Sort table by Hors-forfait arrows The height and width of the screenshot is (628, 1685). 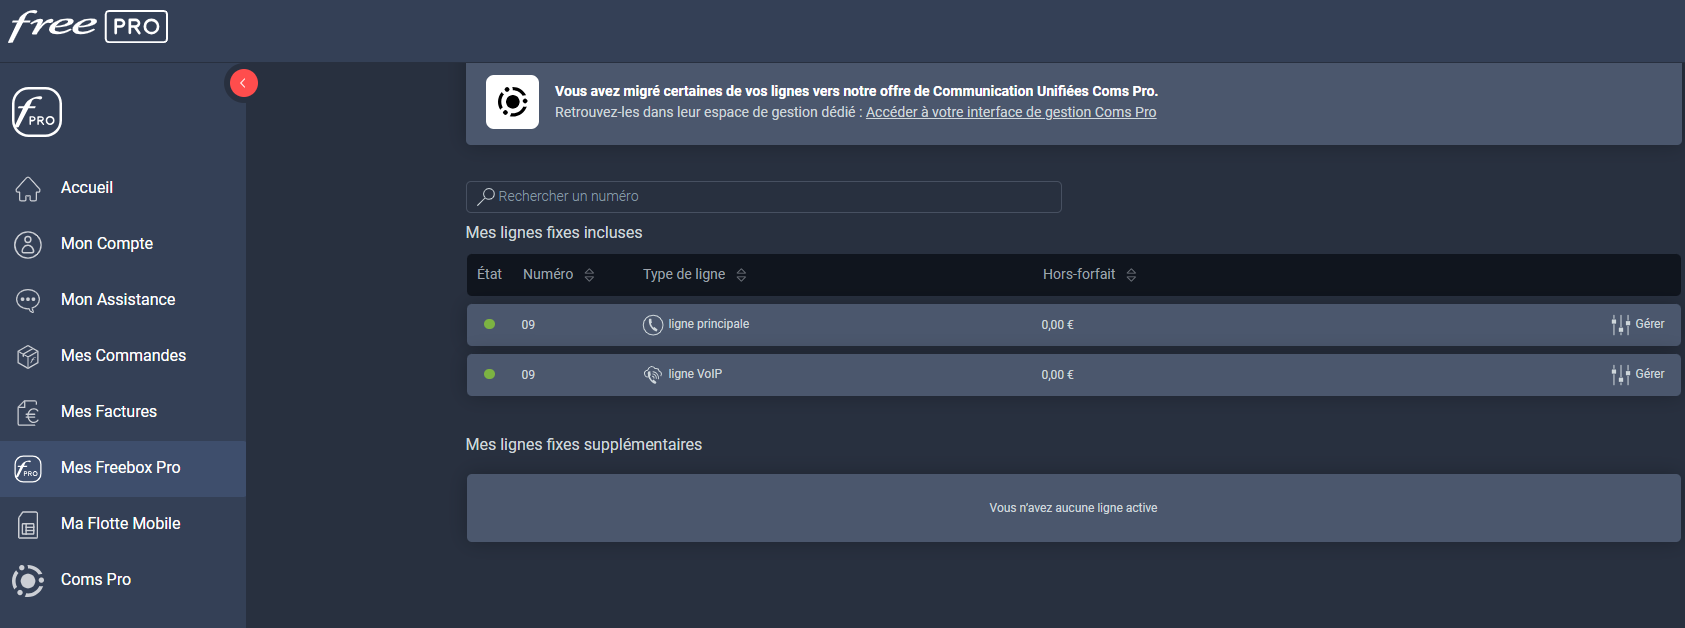1131,275
